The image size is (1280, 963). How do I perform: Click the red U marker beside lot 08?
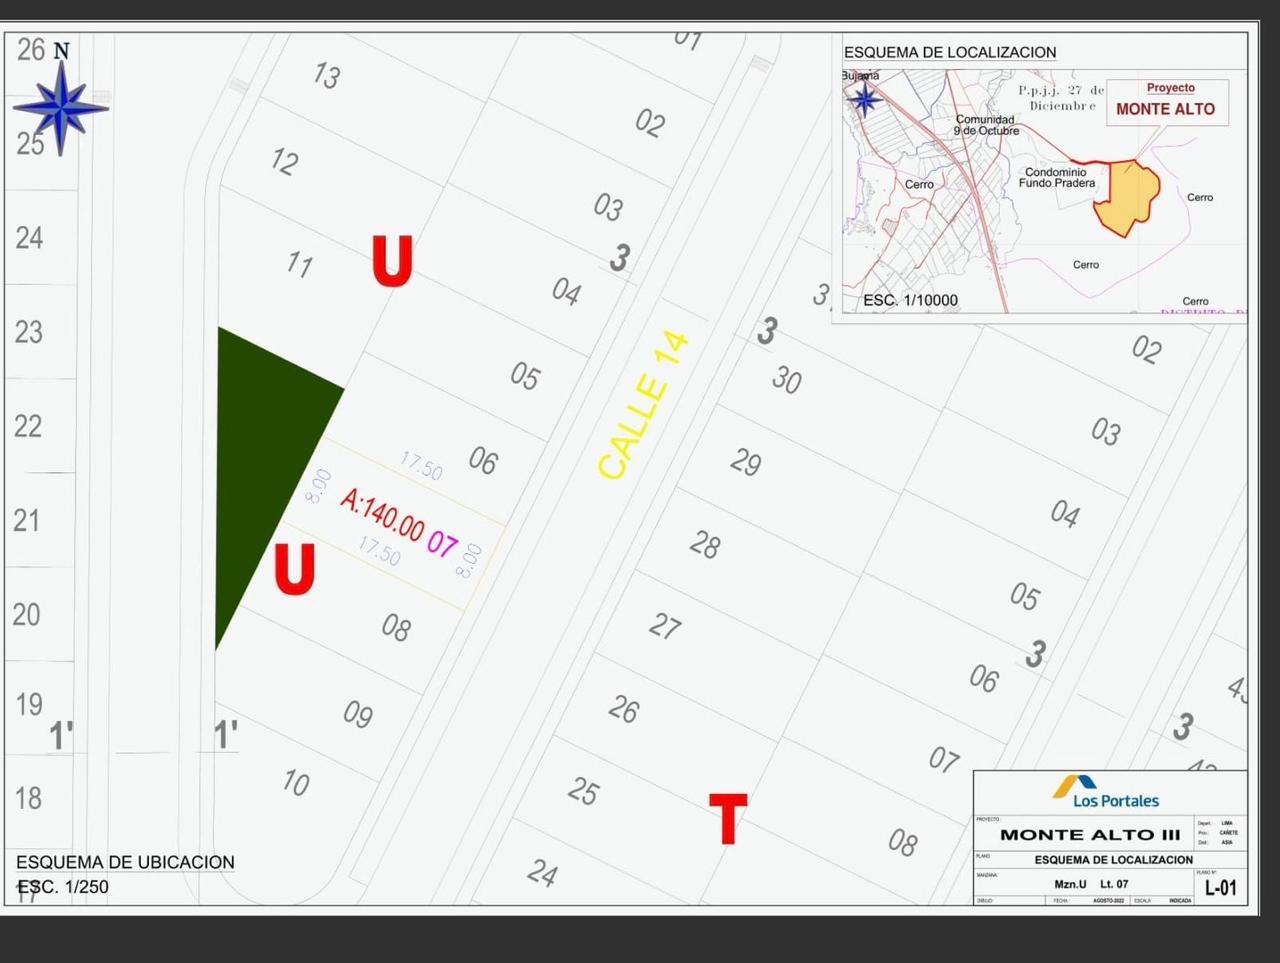tap(295, 570)
